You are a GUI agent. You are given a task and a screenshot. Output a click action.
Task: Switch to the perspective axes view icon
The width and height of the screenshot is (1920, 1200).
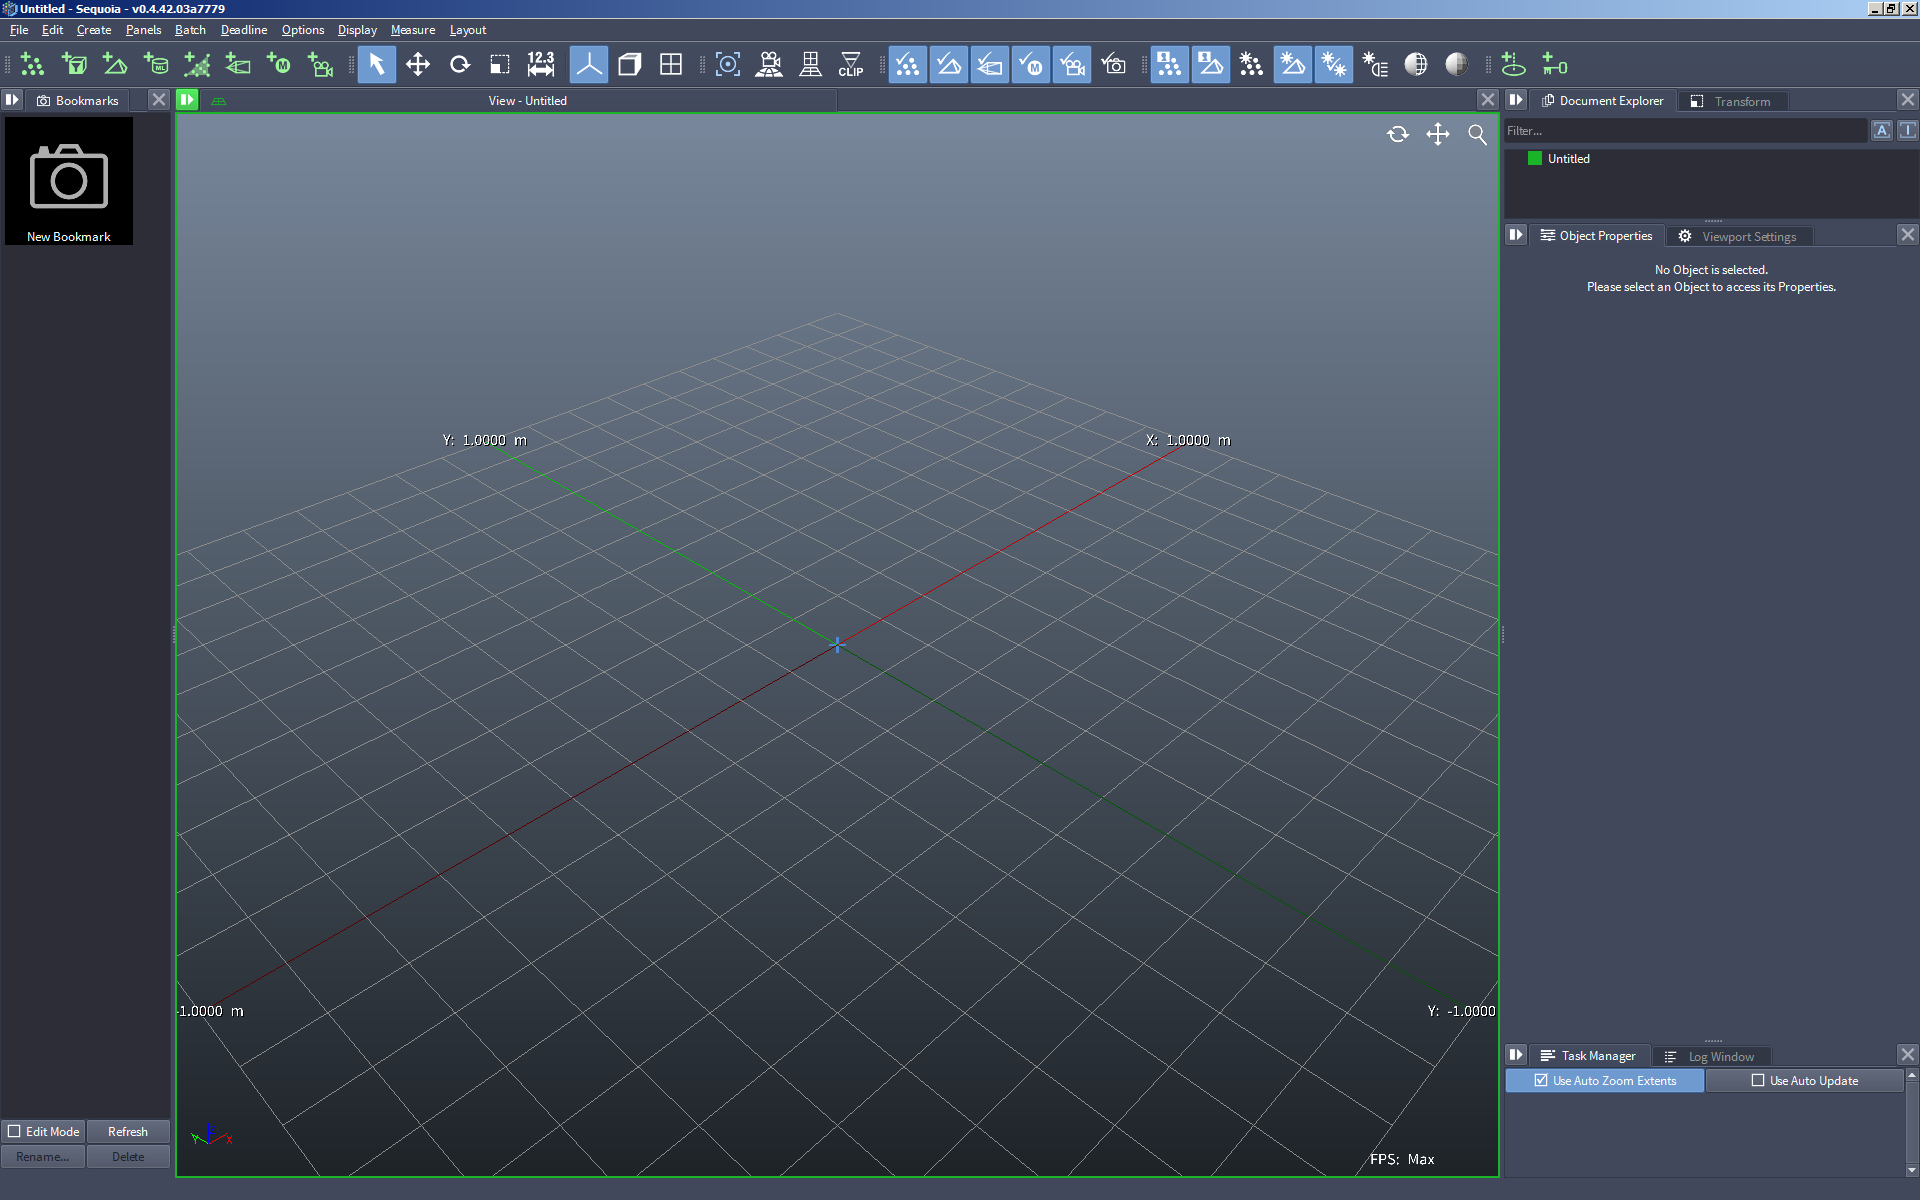(x=588, y=65)
